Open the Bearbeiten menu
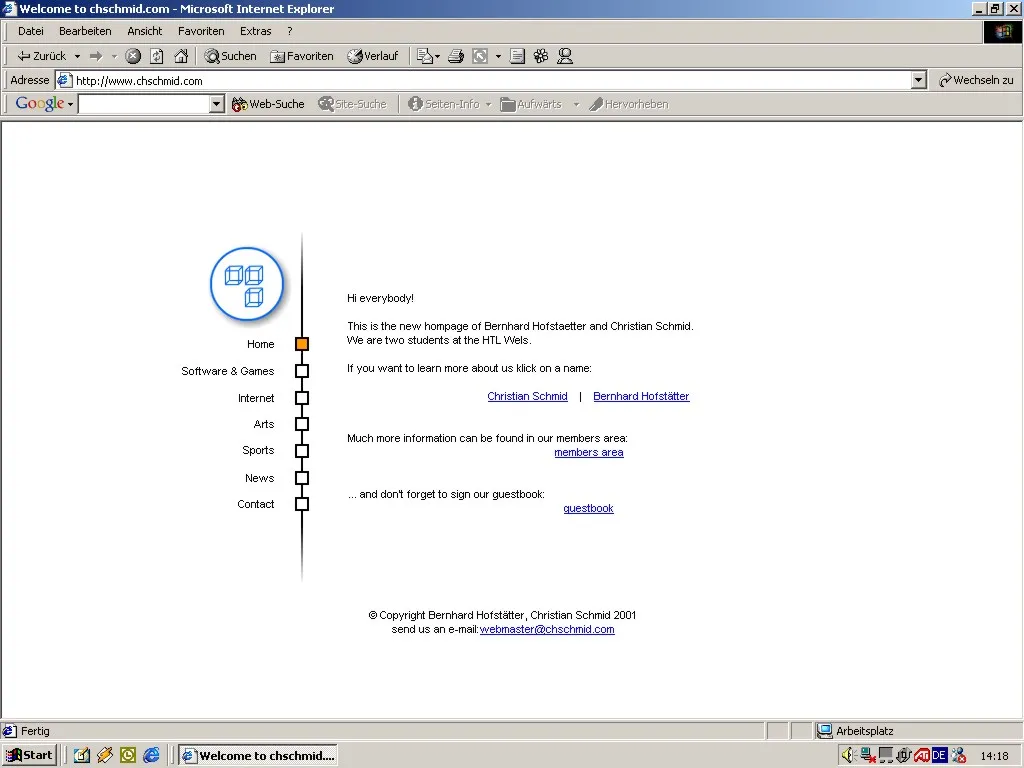This screenshot has width=1024, height=768. [x=85, y=31]
